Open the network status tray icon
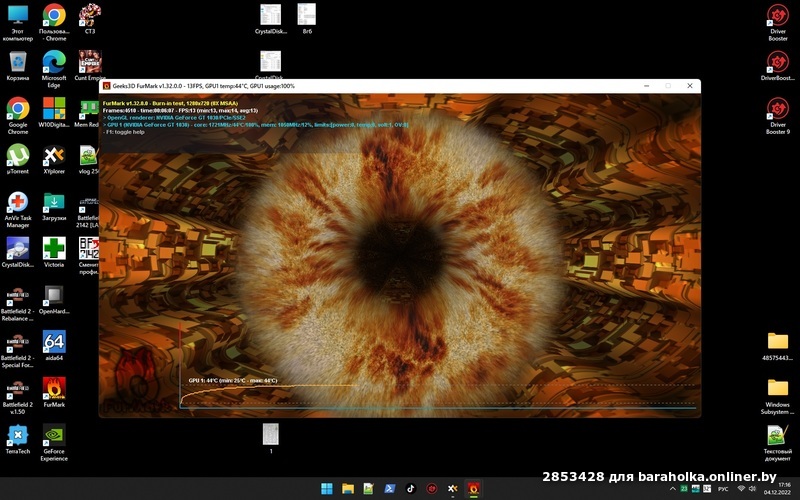 click(x=741, y=489)
